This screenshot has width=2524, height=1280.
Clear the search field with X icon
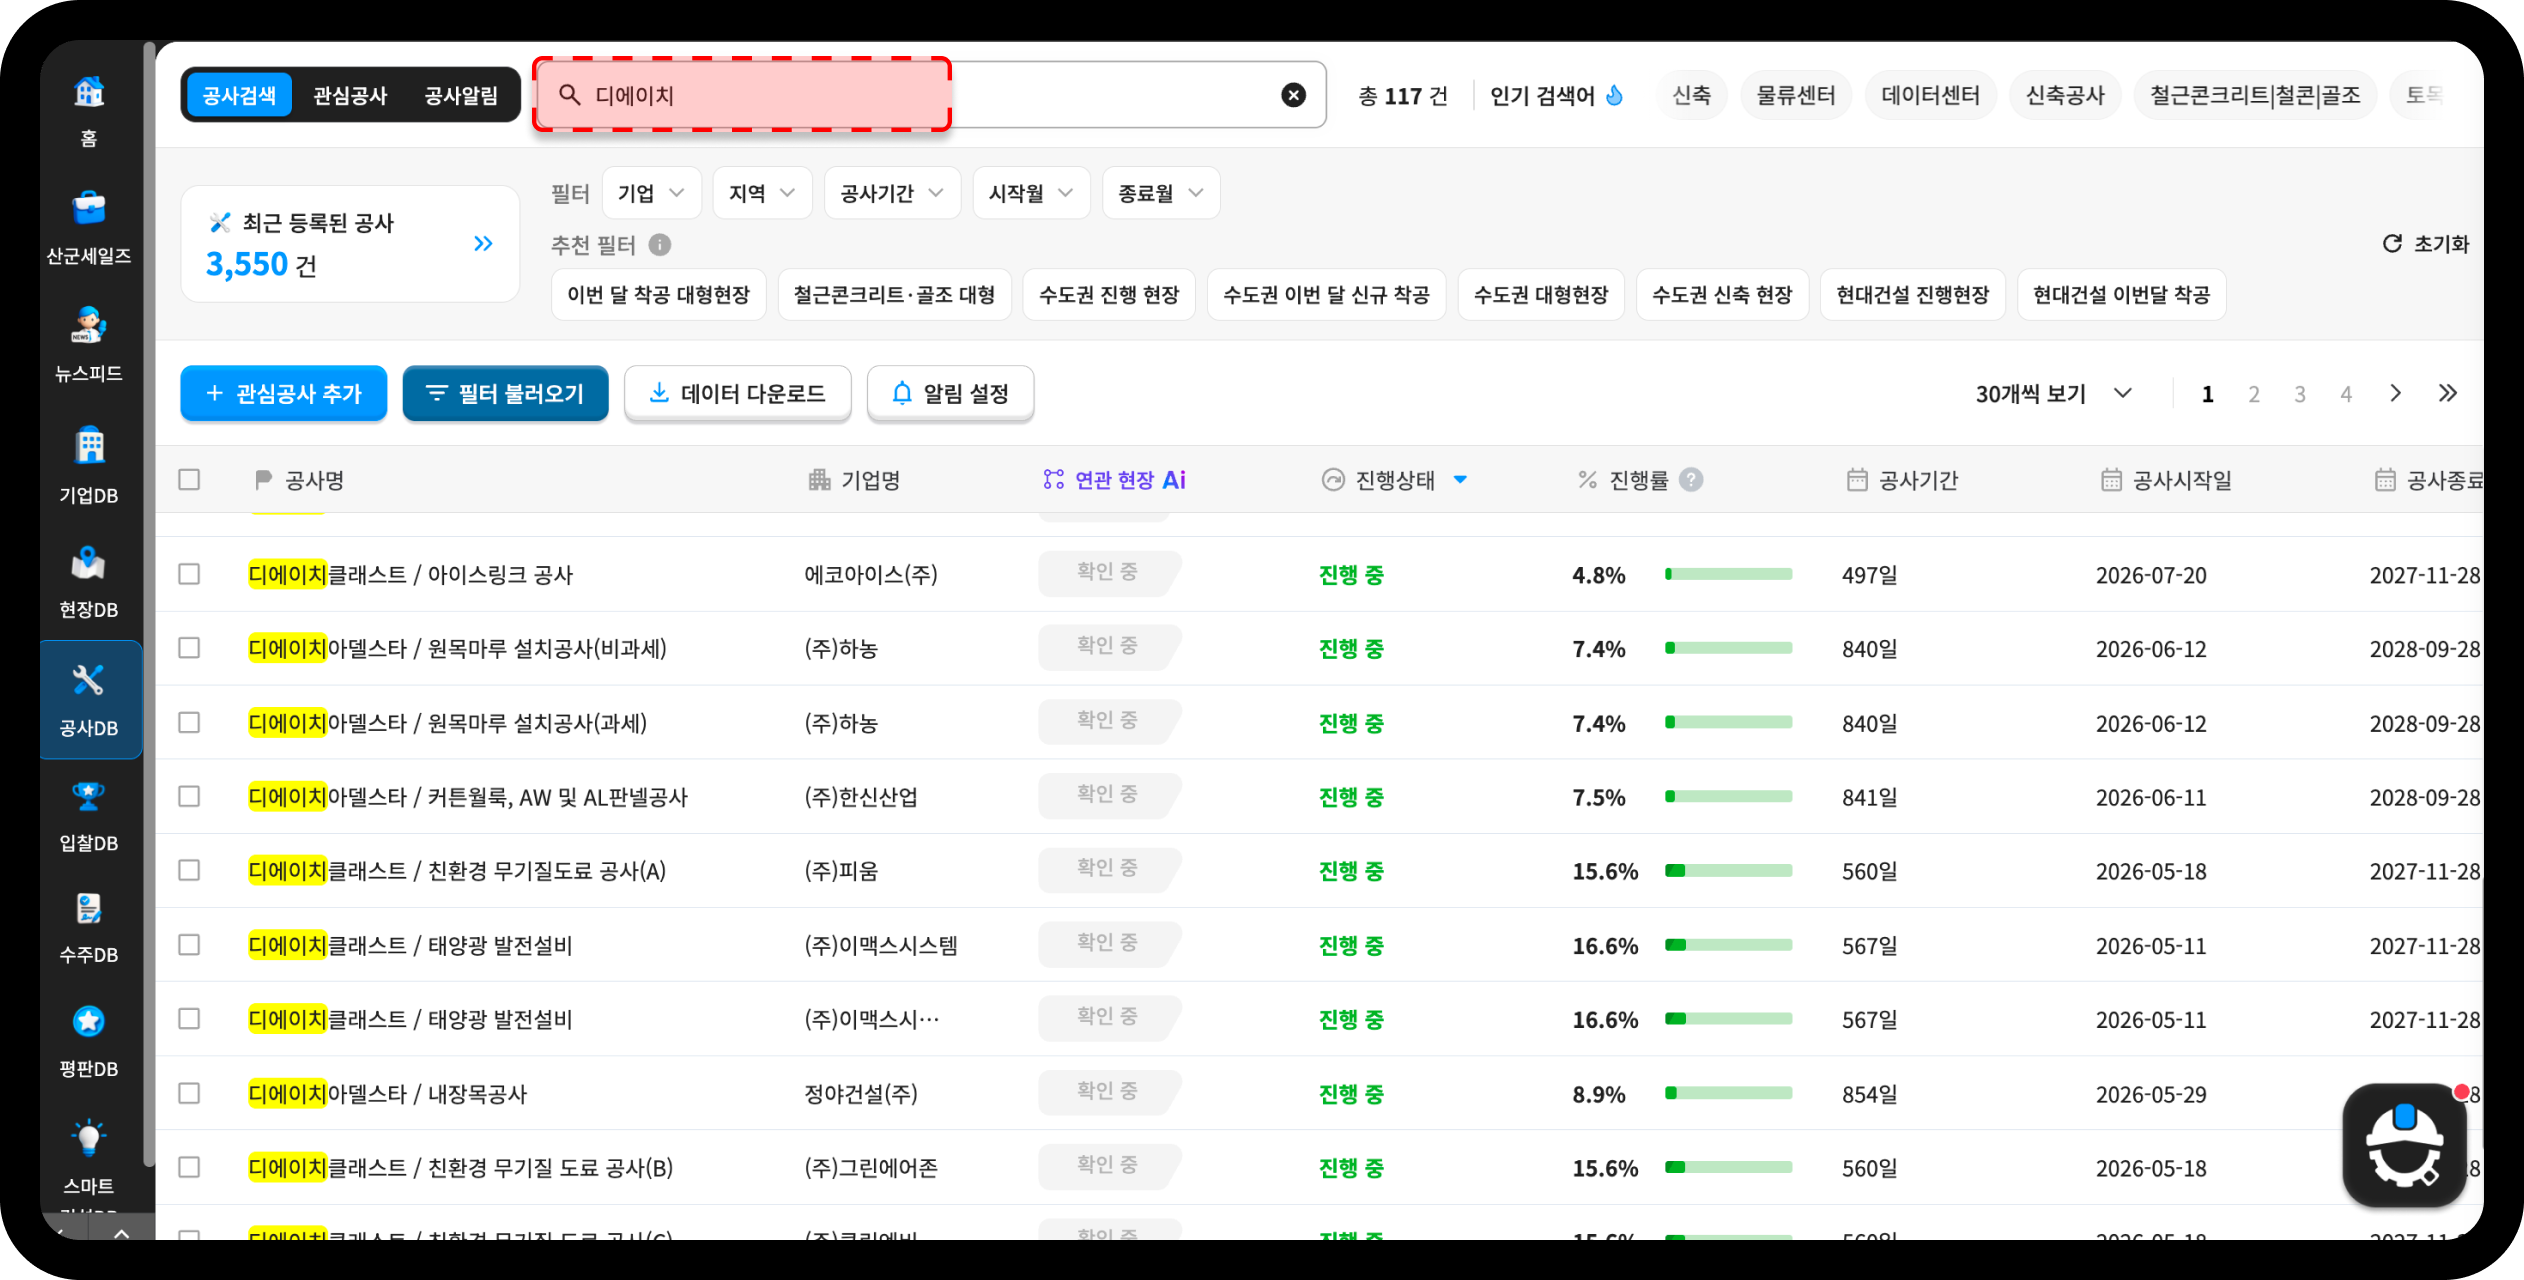click(x=1293, y=95)
